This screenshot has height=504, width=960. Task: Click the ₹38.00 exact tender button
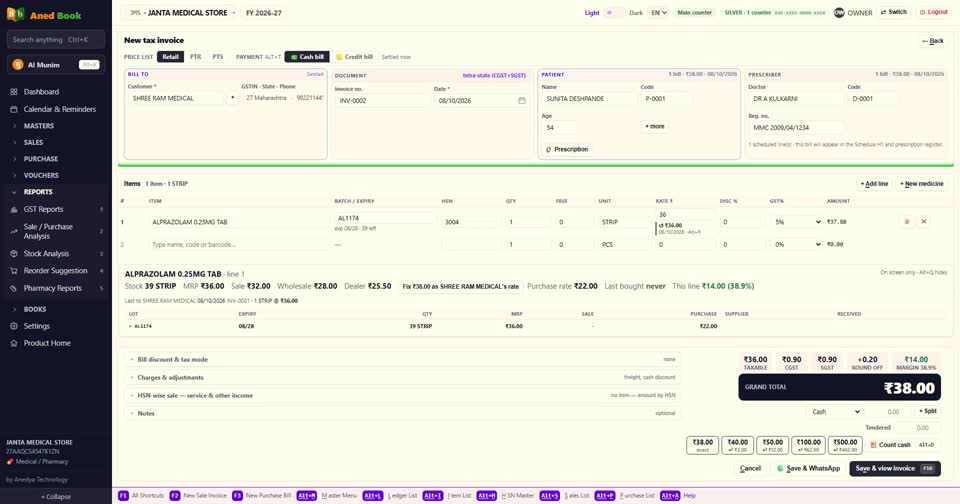tap(702, 445)
